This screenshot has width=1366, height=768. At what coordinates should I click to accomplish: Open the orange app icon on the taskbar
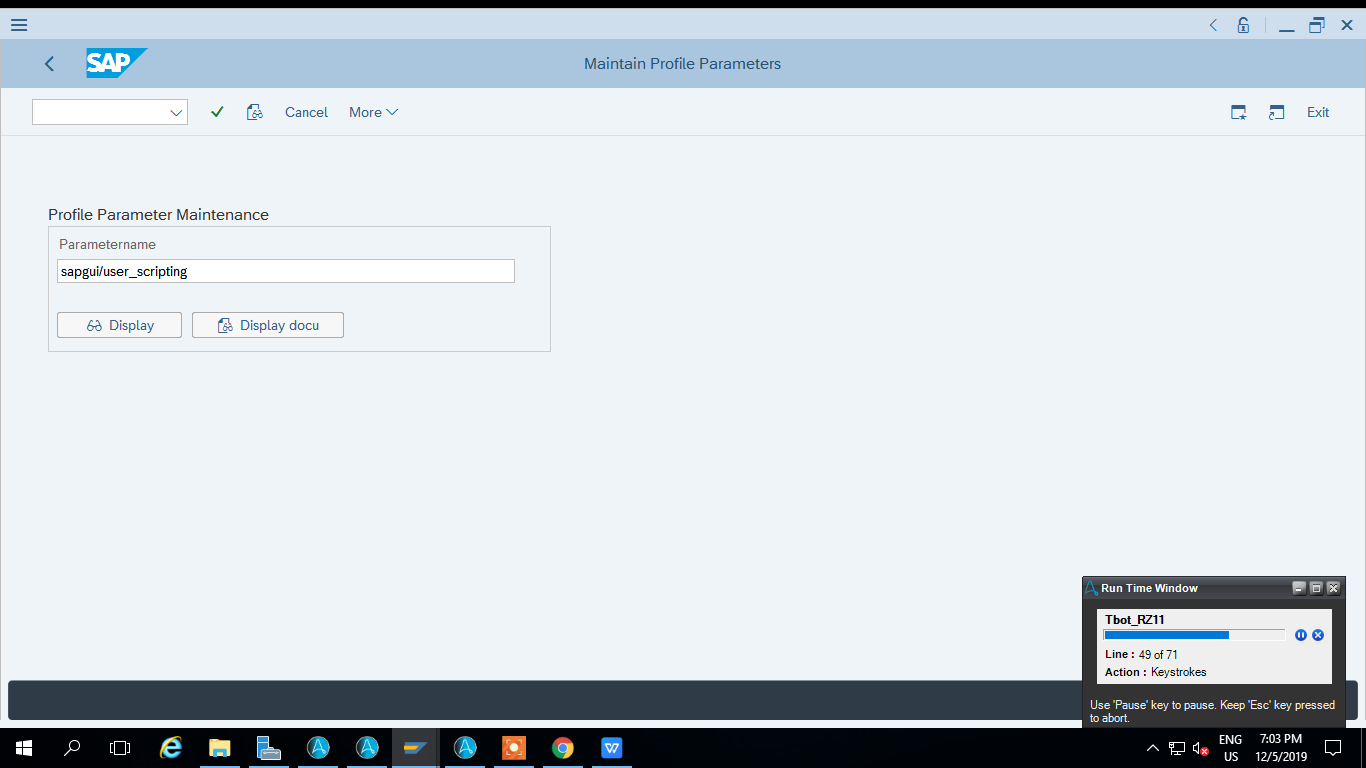(514, 748)
